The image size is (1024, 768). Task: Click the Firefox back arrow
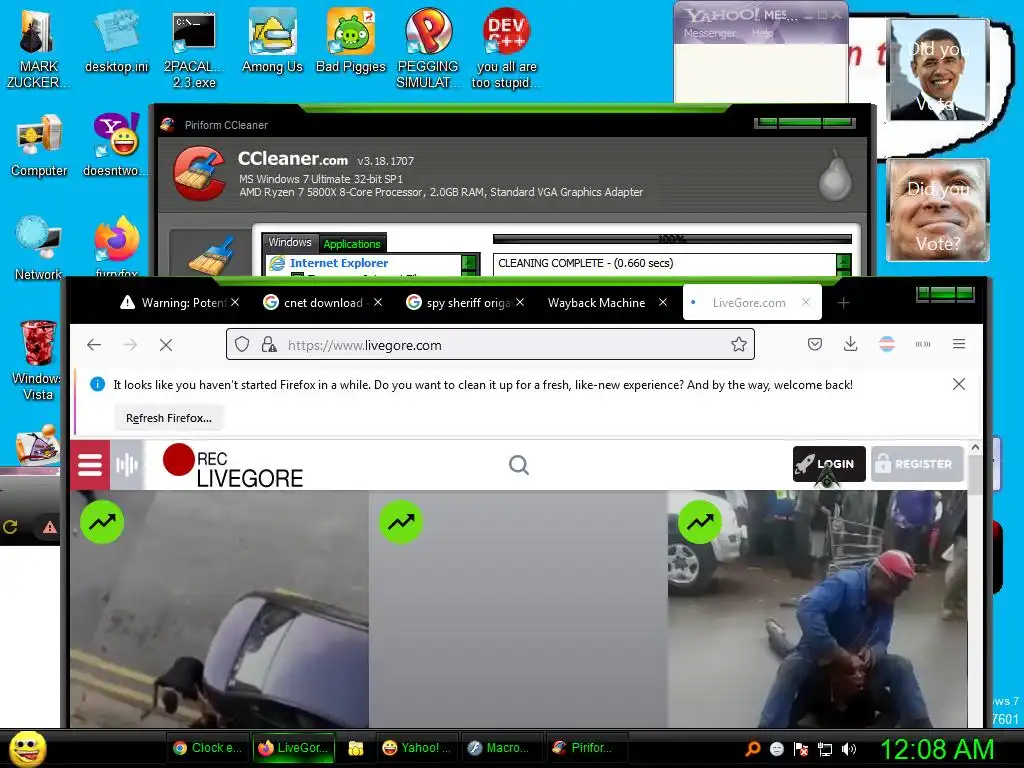click(94, 345)
